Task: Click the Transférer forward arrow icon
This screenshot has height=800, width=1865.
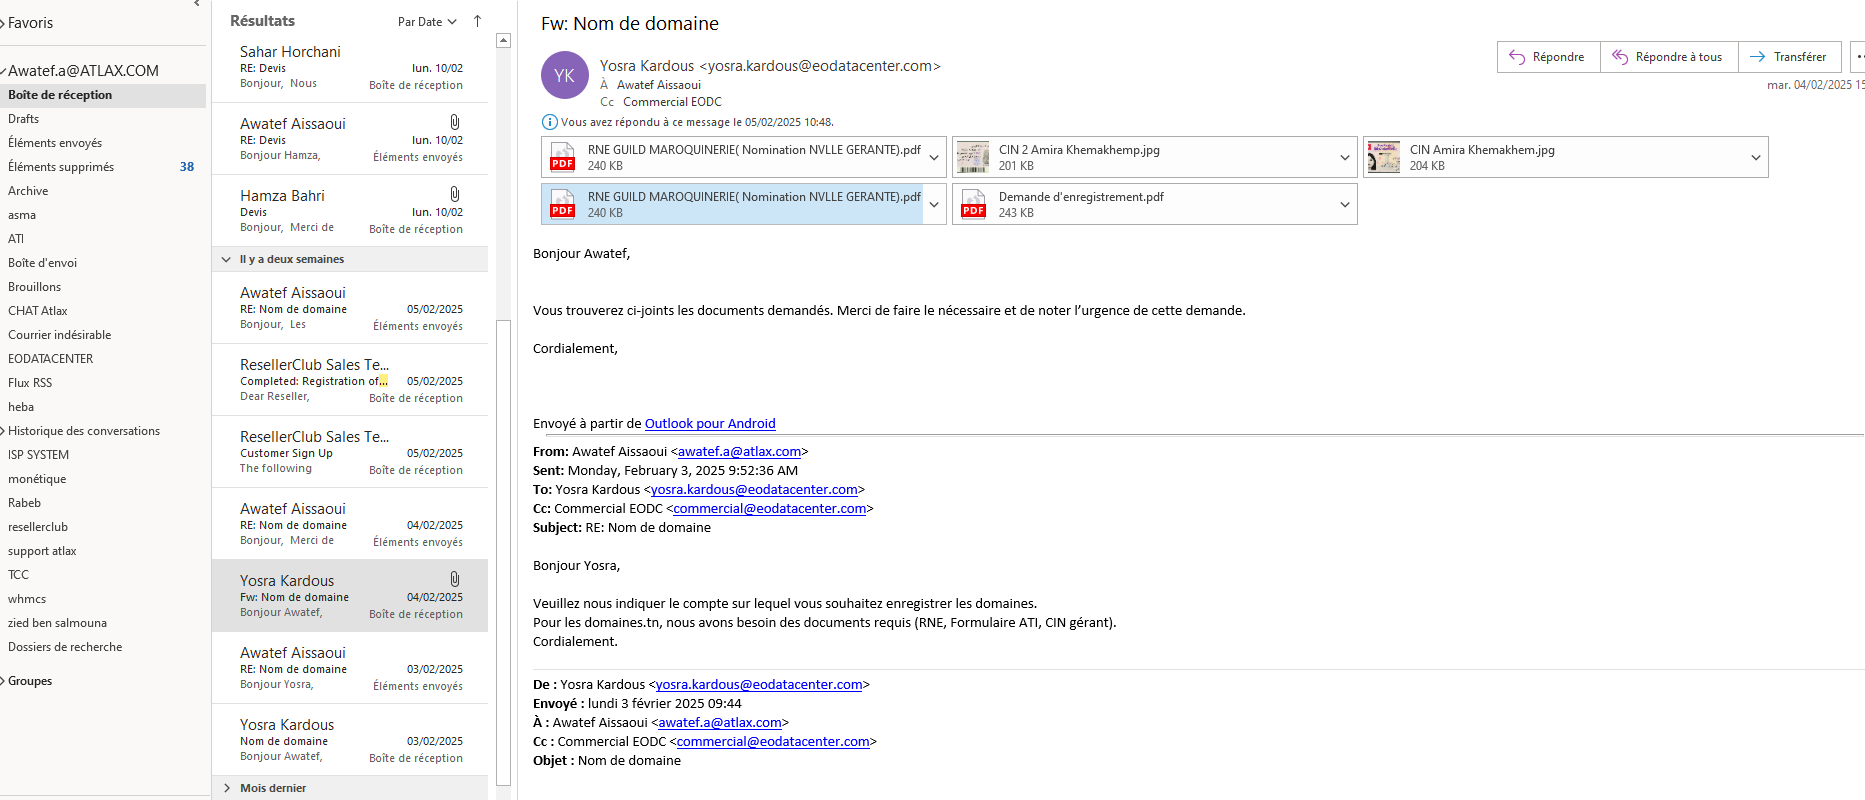Action: (1757, 57)
